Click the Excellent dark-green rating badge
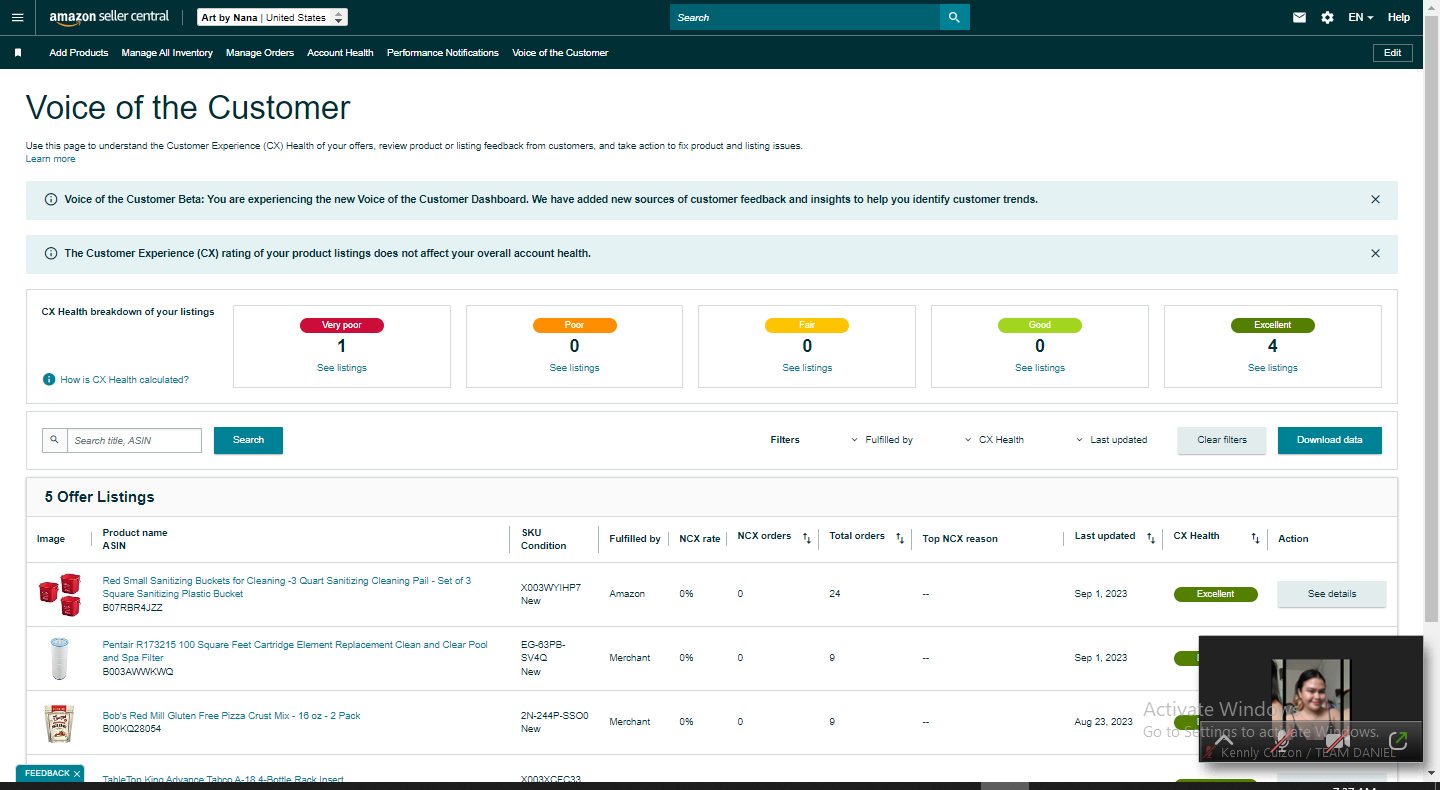 (x=1273, y=325)
